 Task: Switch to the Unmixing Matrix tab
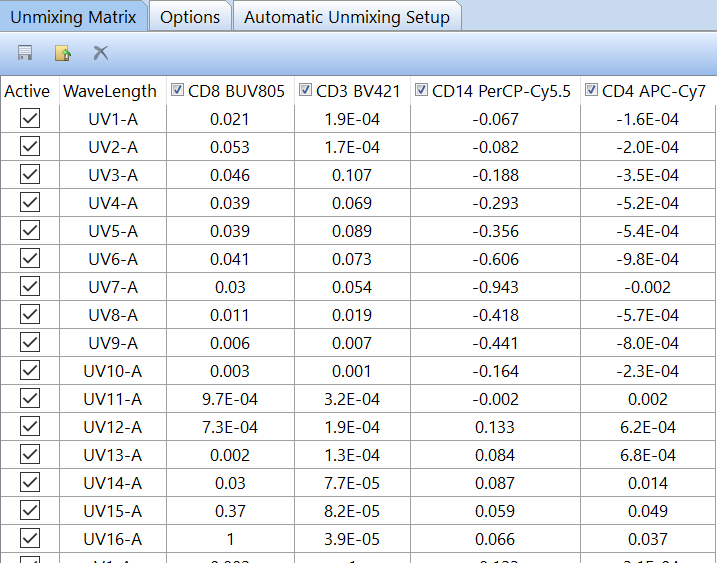[x=73, y=17]
